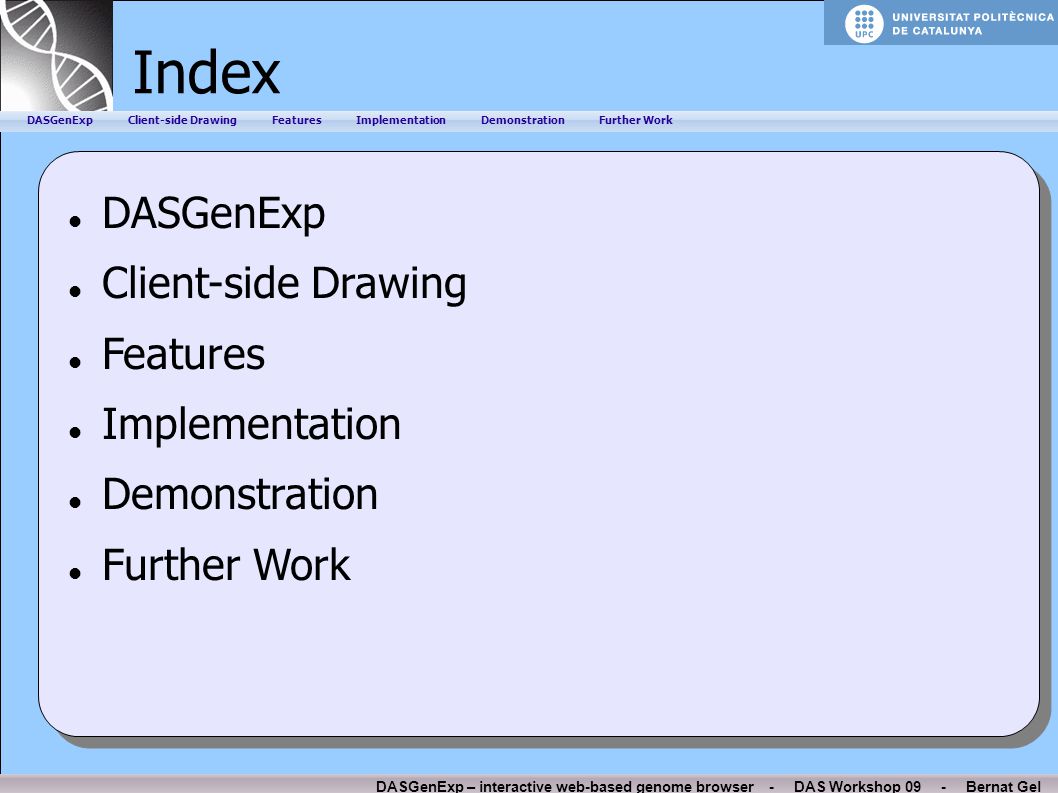Select the DASGenExp bullet item
Image resolution: width=1058 pixels, height=793 pixels.
[x=213, y=215]
